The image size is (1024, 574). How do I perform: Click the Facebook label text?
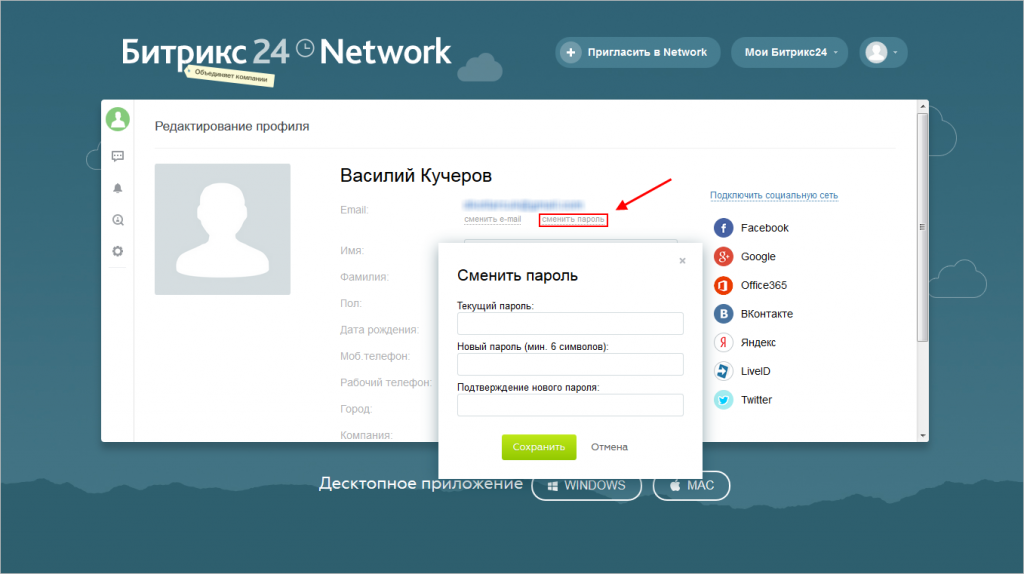pos(765,228)
